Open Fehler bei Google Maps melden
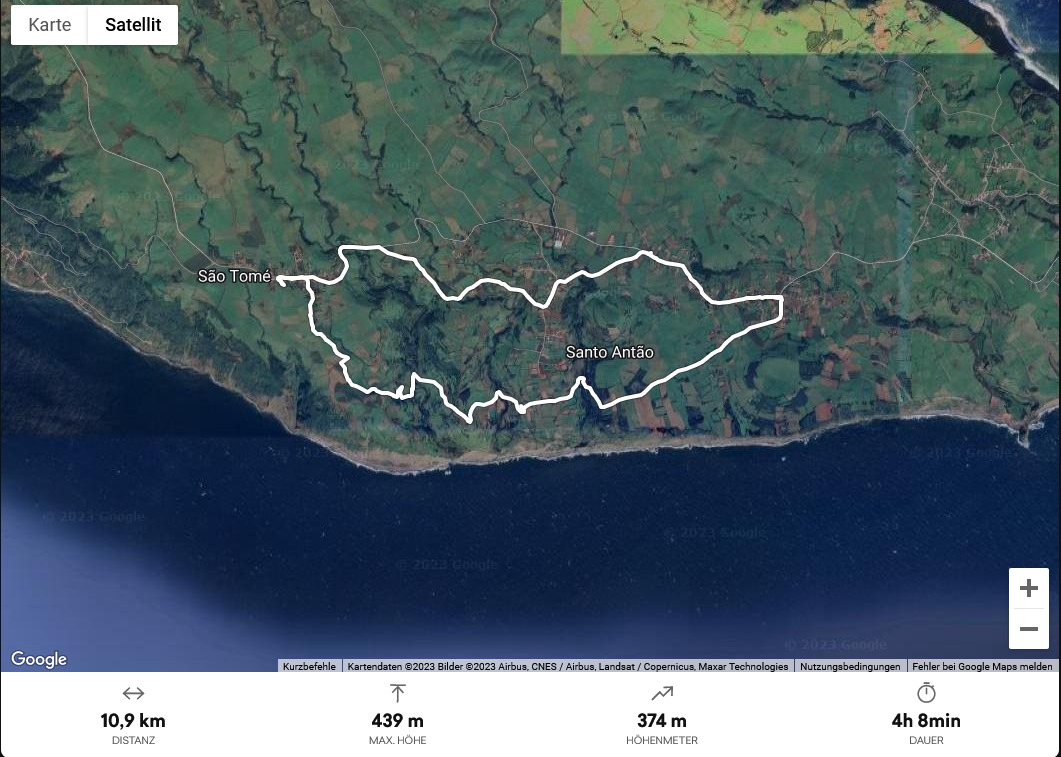This screenshot has width=1061, height=757. [x=982, y=666]
